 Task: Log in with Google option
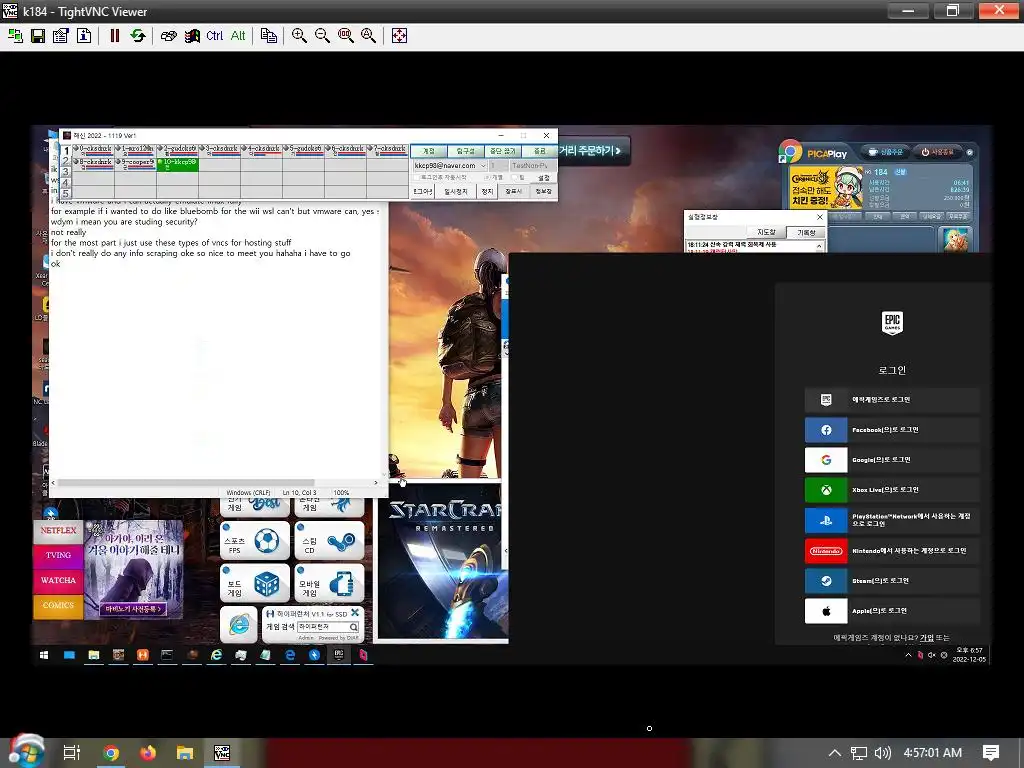tap(891, 460)
